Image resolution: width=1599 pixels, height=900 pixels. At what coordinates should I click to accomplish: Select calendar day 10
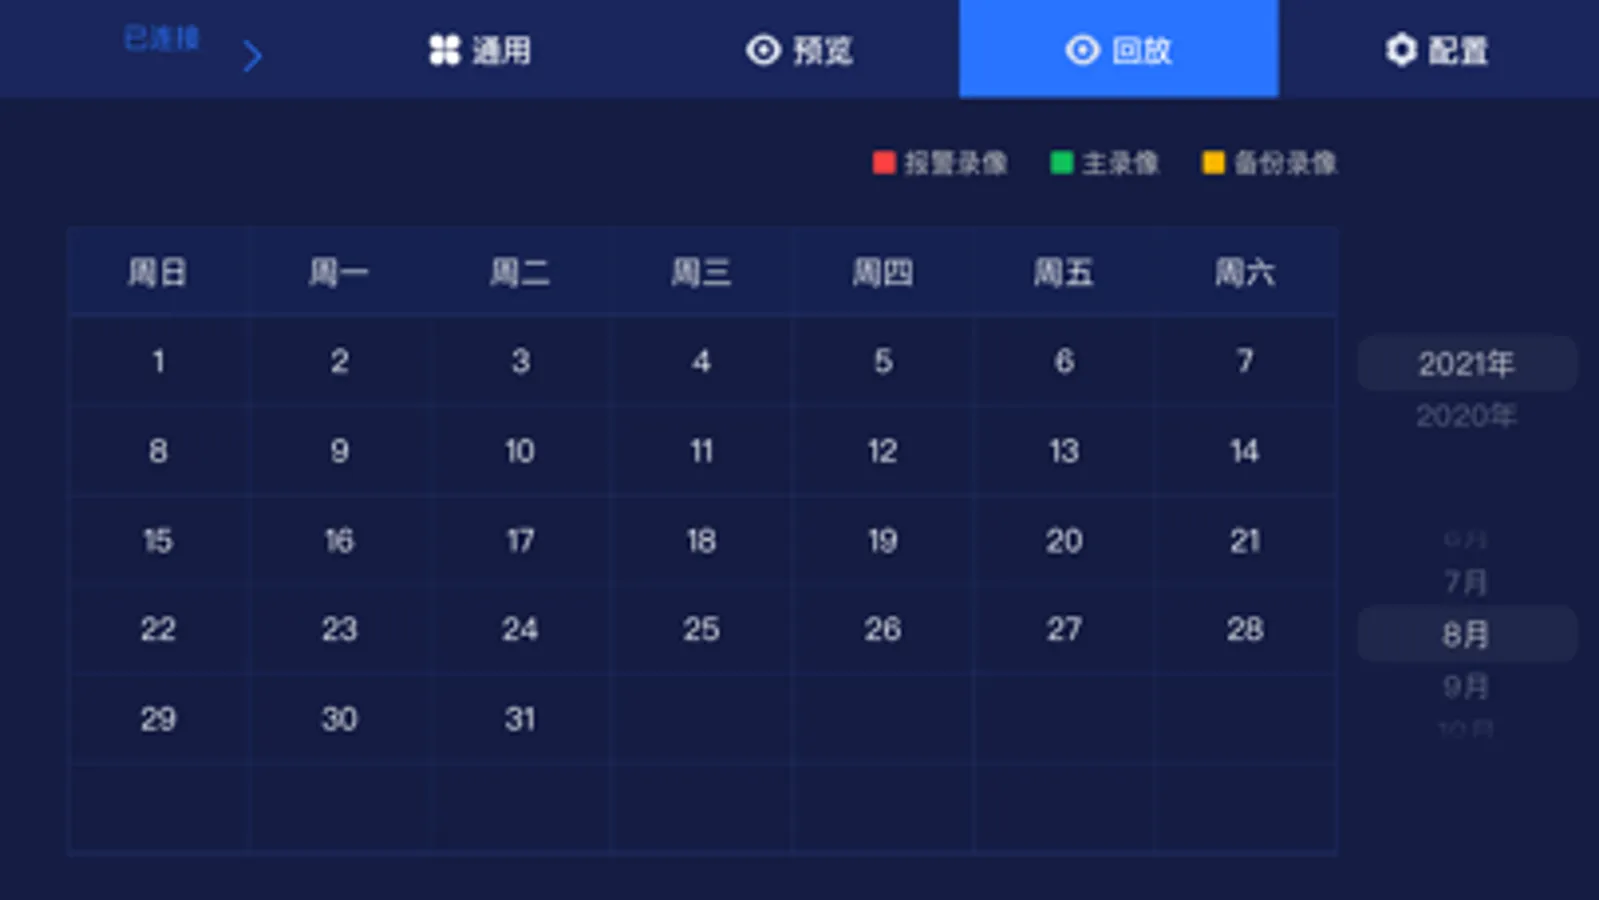click(520, 451)
